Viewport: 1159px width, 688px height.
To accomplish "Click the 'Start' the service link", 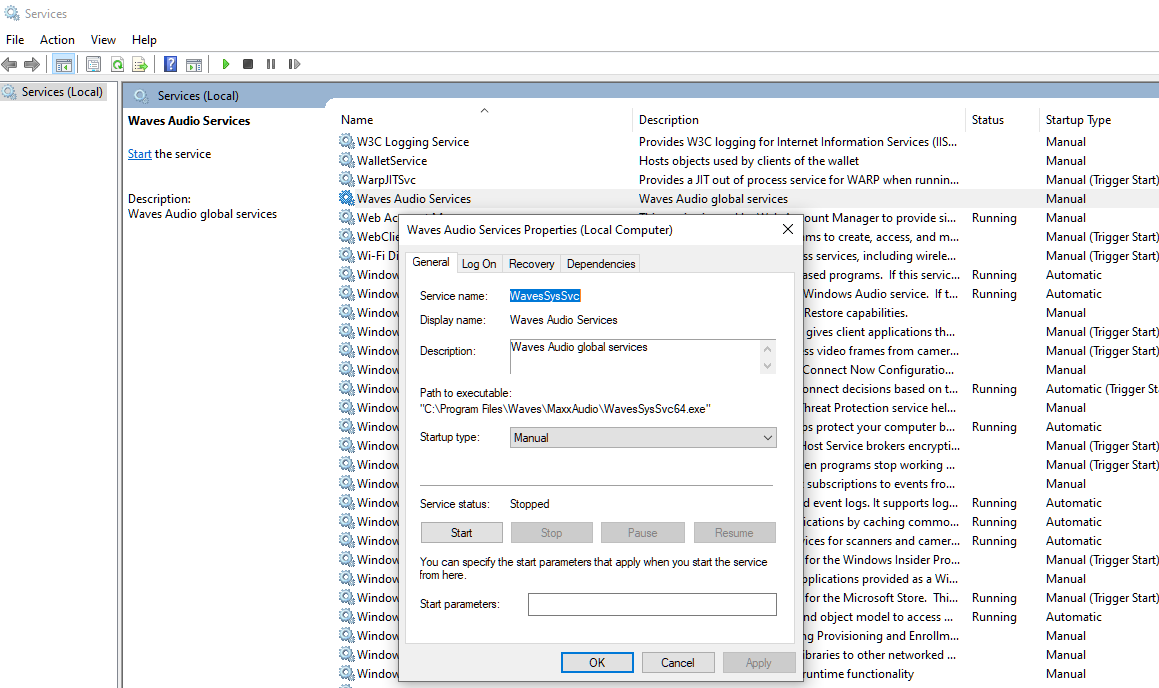I will [x=139, y=154].
